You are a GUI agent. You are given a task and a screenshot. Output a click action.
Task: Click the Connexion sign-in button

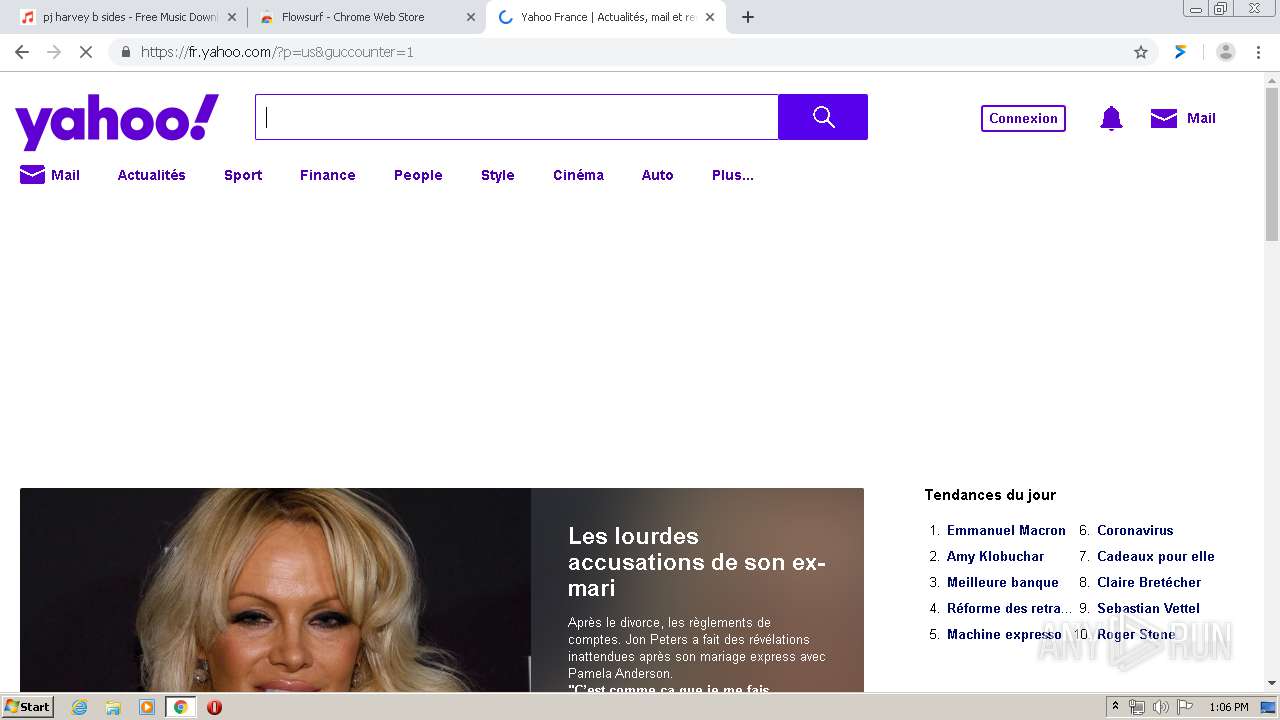(x=1023, y=118)
